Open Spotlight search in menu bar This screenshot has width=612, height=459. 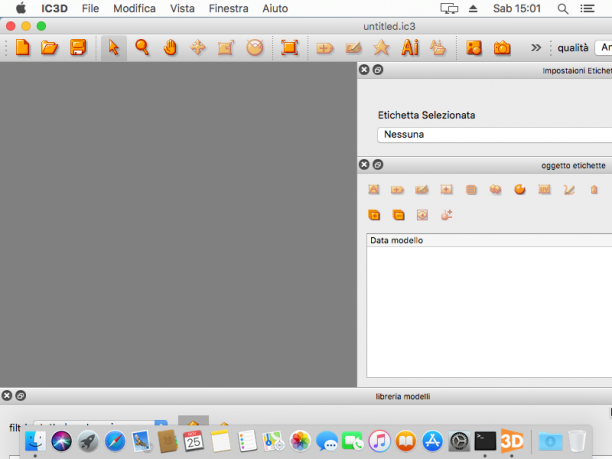coord(562,9)
